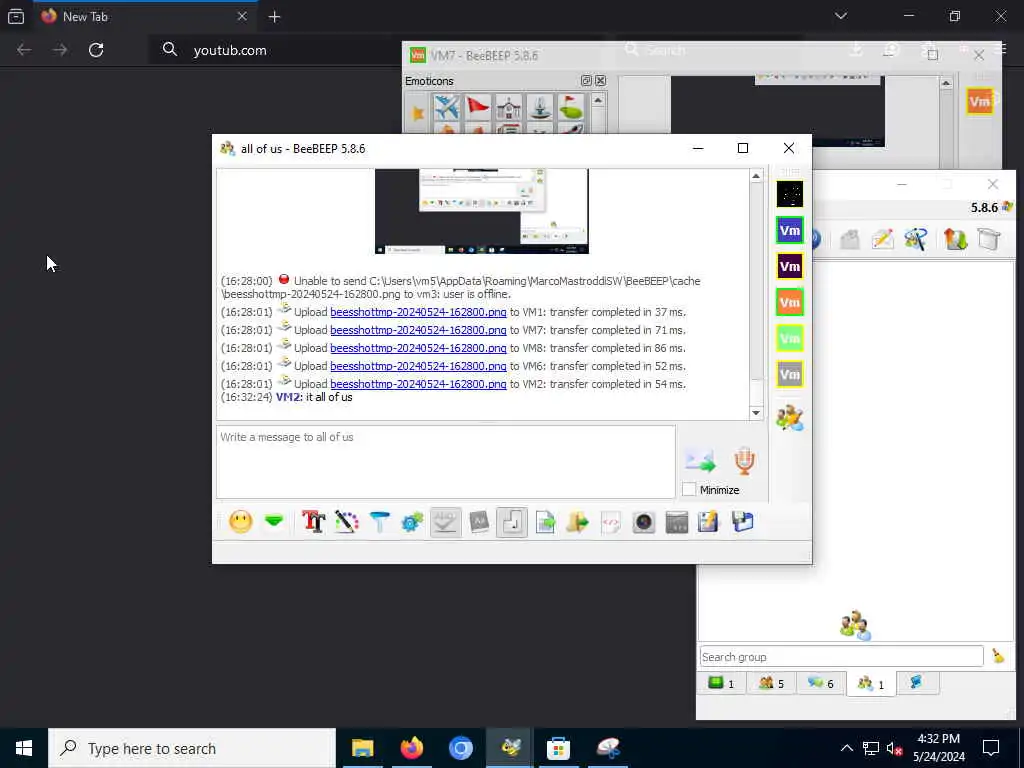Screen dimensions: 1024x768
Task: Focus the 'Write a message to all of us' box
Action: click(445, 462)
